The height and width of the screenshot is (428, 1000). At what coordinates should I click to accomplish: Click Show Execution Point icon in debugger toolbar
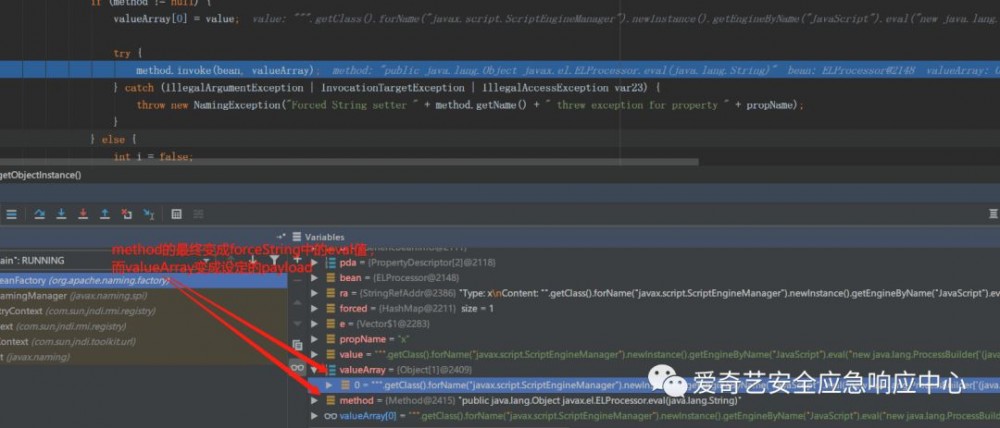[x=11, y=214]
